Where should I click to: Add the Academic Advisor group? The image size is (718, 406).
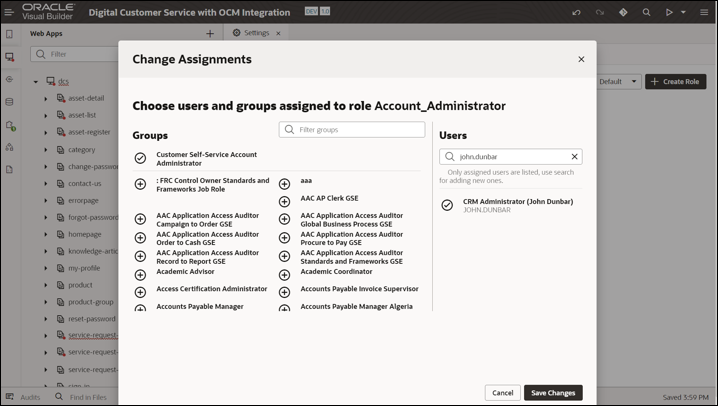coord(140,273)
